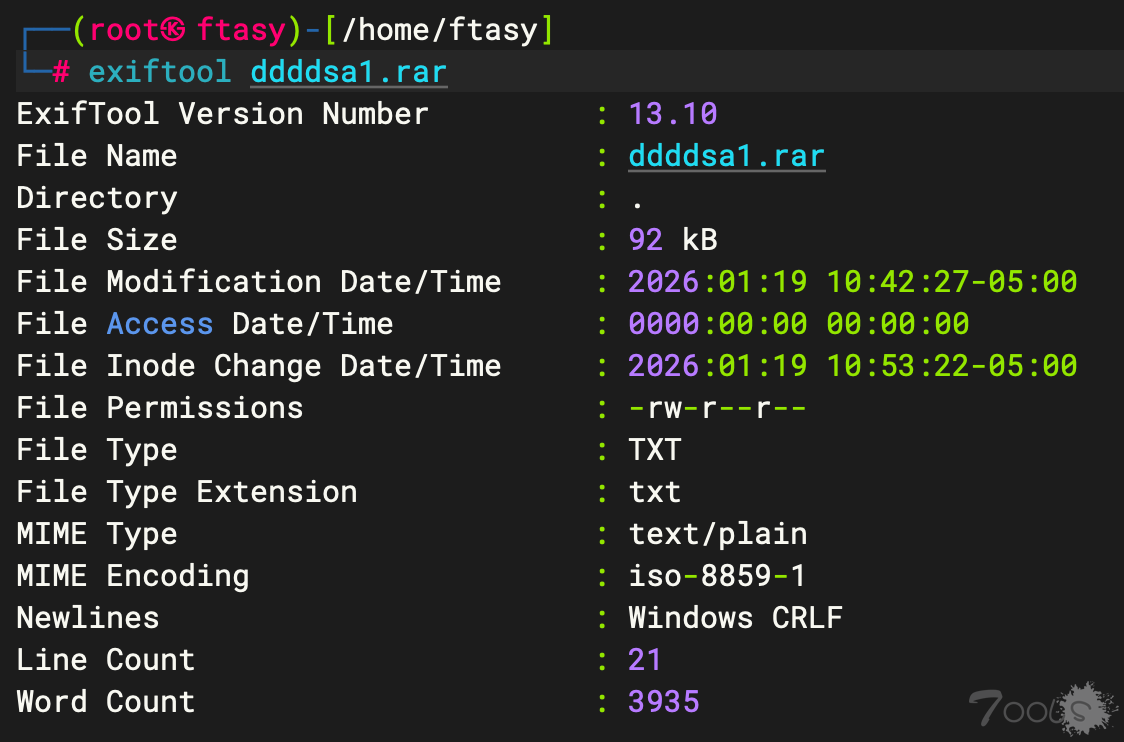Click the File Type value TXT
This screenshot has width=1124, height=742.
point(655,450)
